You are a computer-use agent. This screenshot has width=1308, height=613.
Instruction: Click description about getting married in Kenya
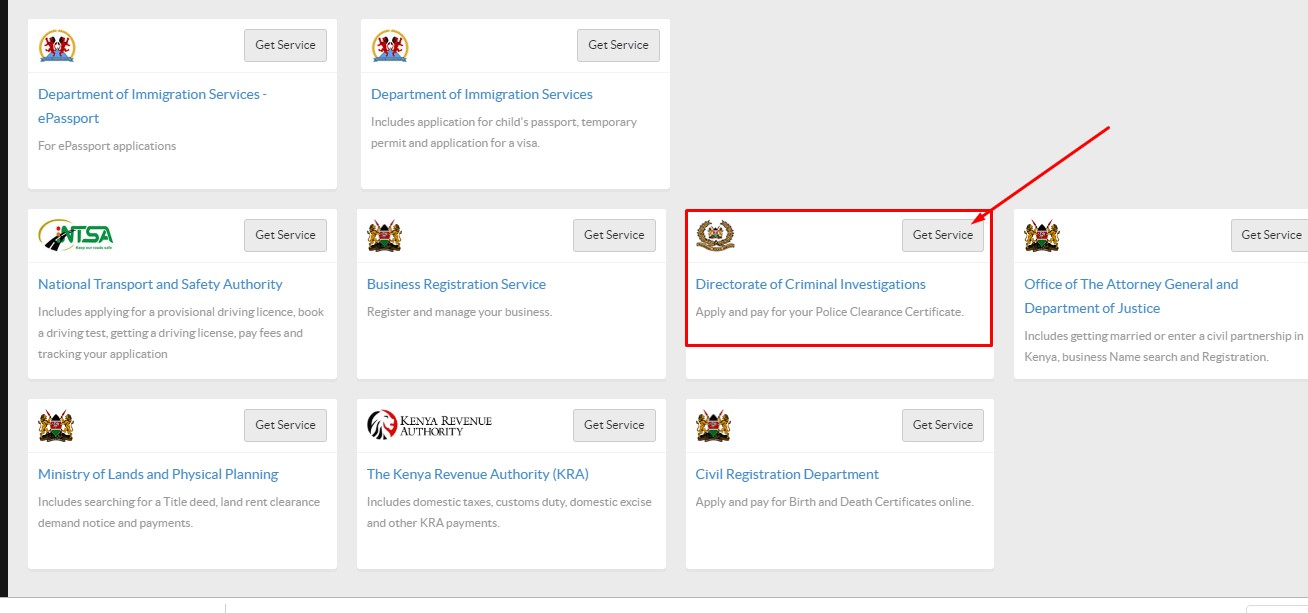pyautogui.click(x=1164, y=347)
